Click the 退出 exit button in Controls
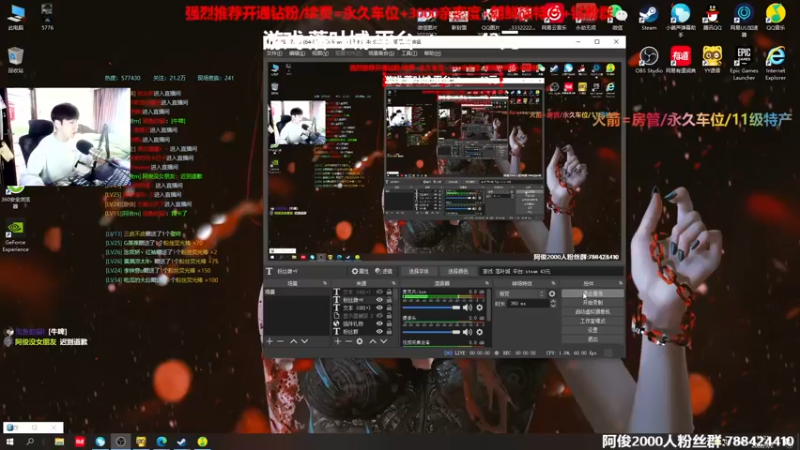Image resolution: width=800 pixels, height=450 pixels. pyautogui.click(x=592, y=339)
